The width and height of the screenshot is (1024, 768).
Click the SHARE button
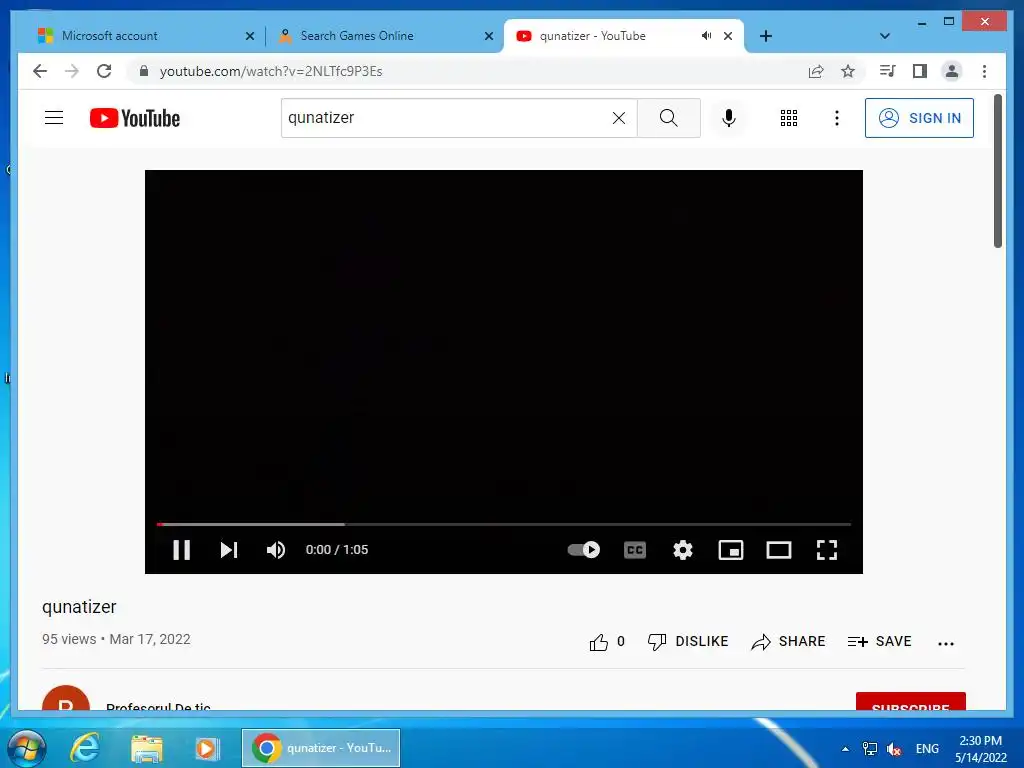click(788, 642)
